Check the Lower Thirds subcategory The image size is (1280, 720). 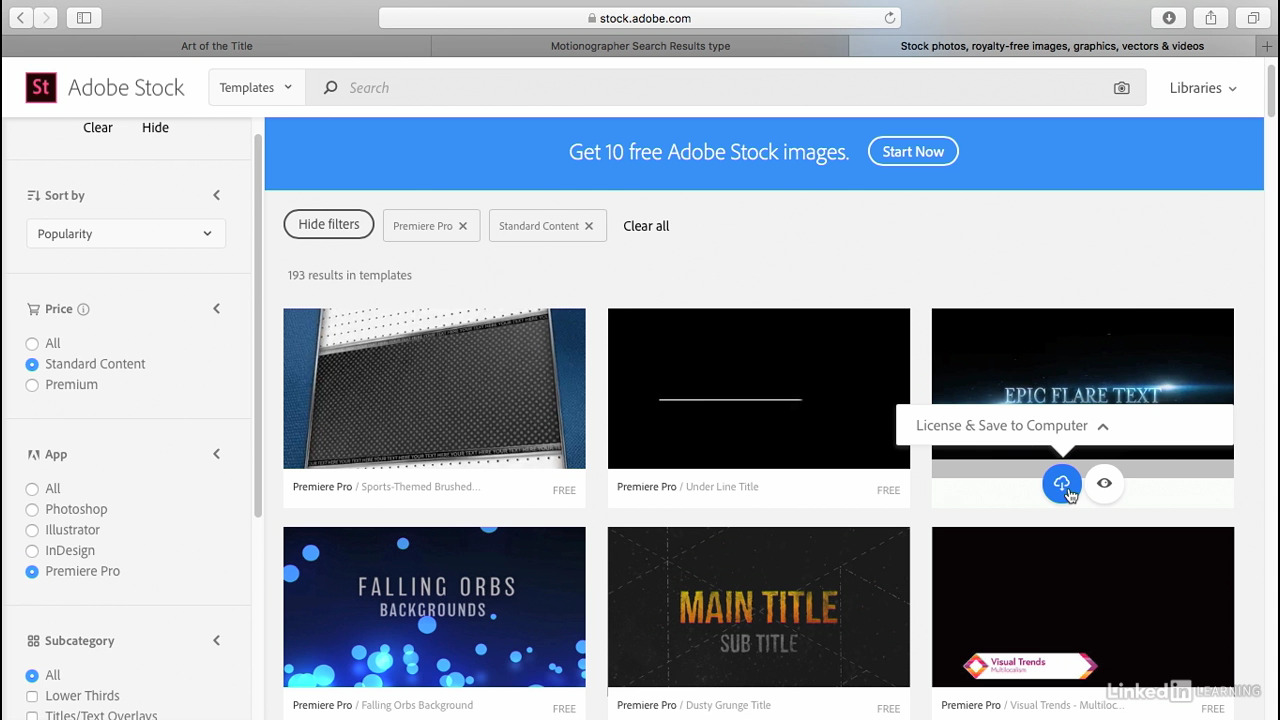coord(32,696)
